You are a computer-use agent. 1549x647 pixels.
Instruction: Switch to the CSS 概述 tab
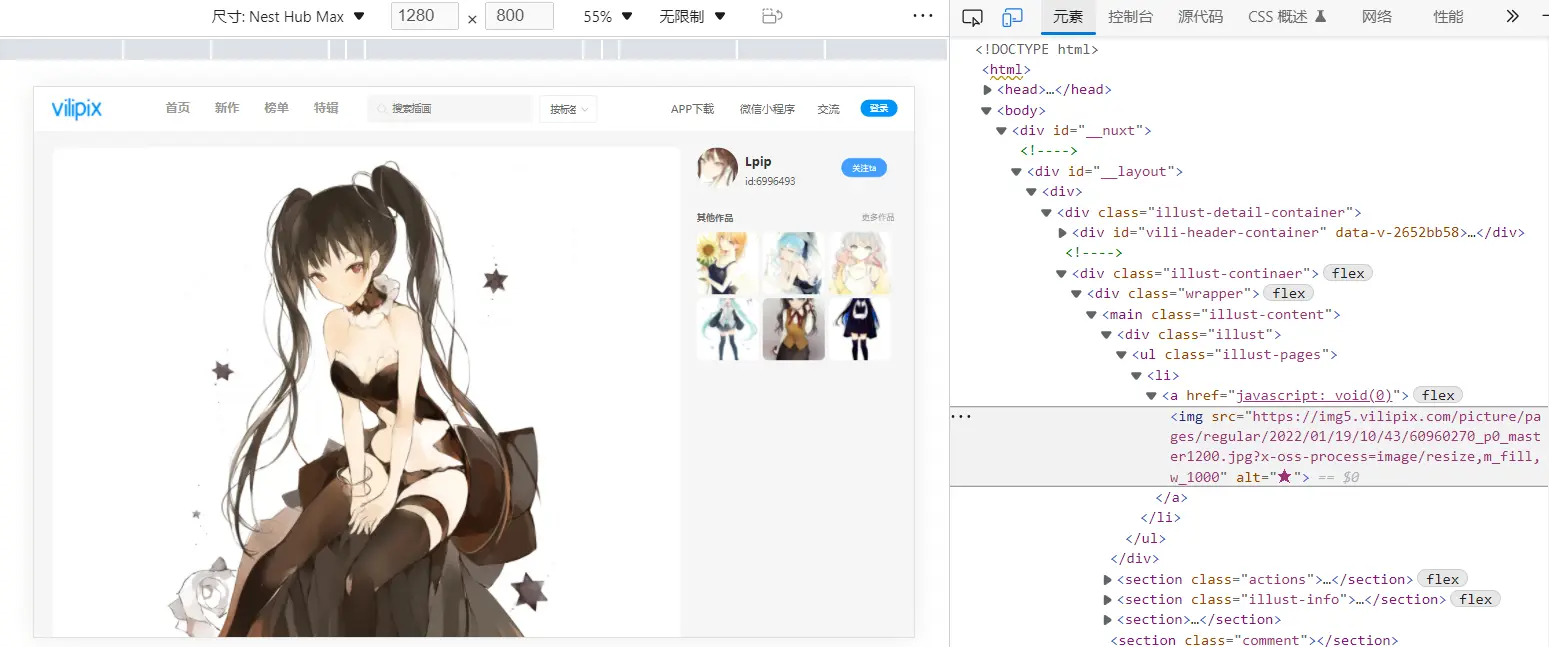pos(1287,17)
